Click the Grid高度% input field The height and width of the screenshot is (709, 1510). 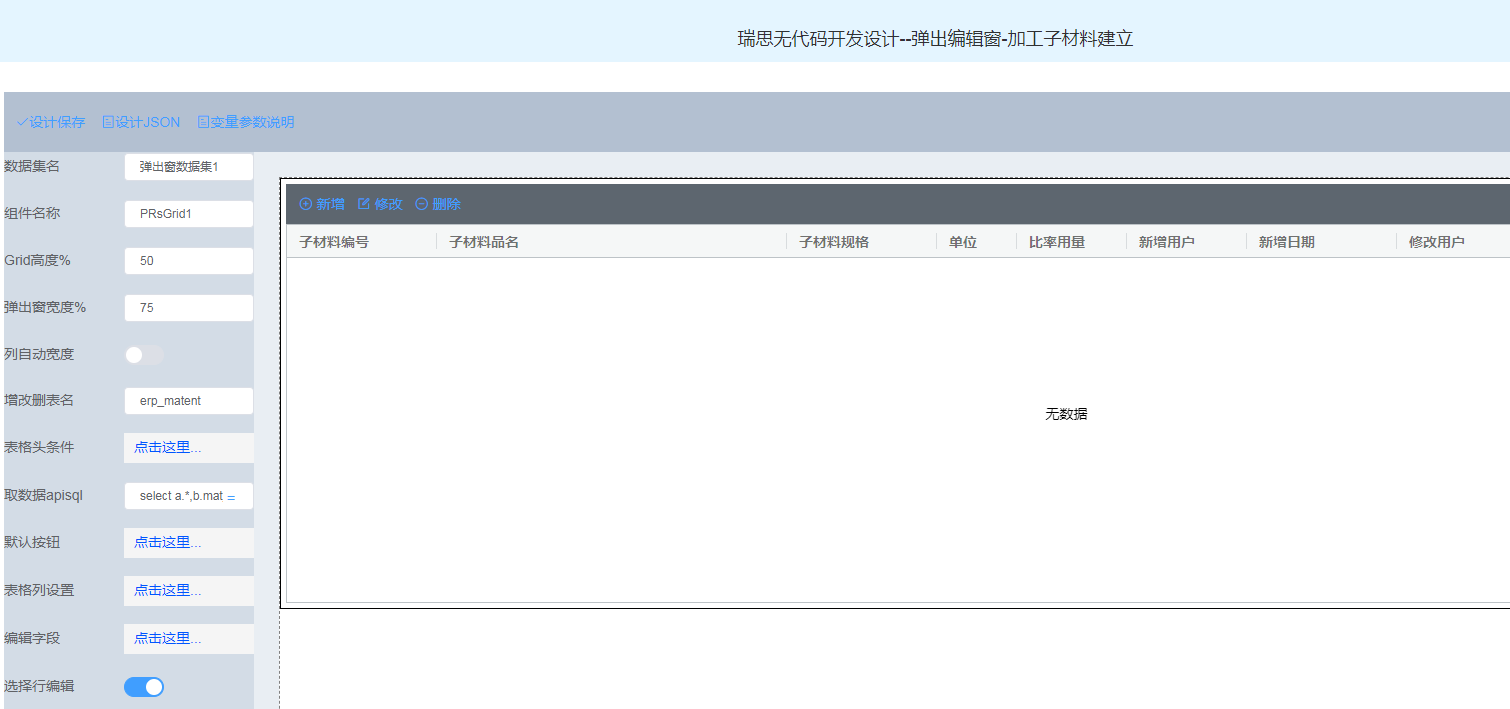point(188,261)
